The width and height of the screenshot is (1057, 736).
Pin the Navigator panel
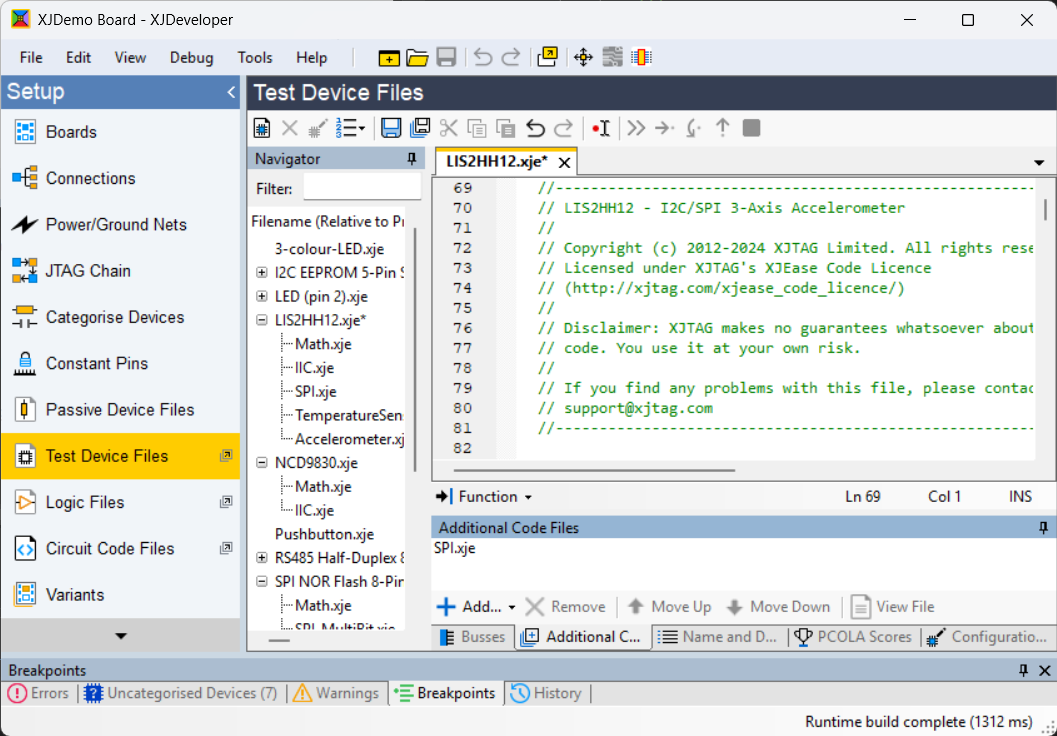tap(411, 159)
